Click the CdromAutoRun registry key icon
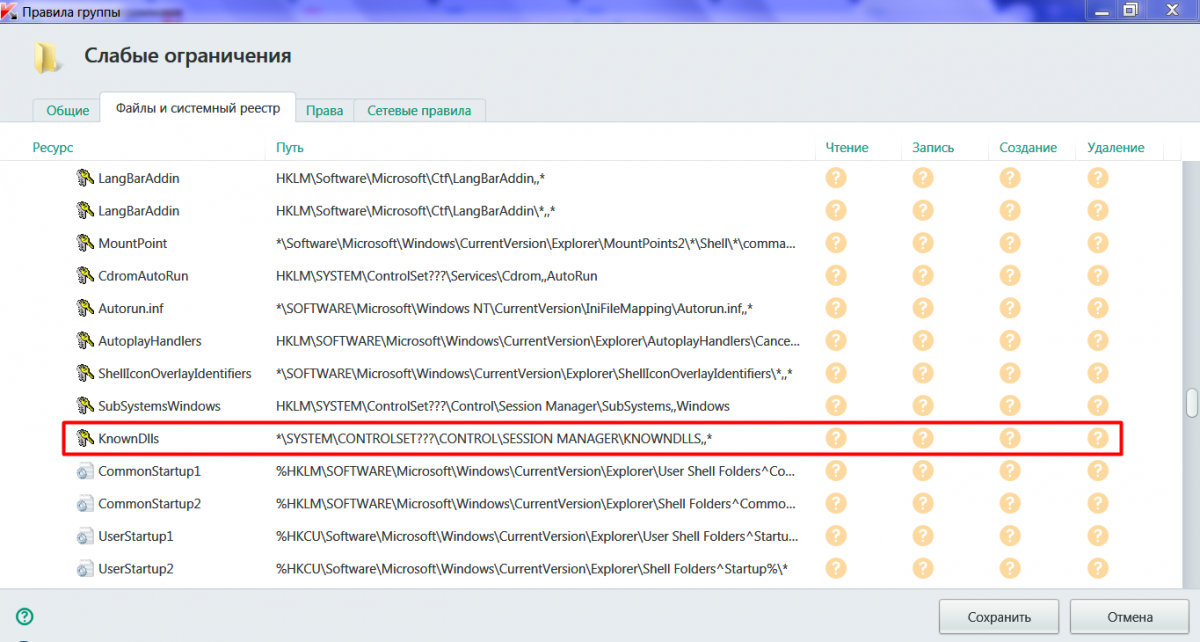Viewport: 1200px width, 642px height. point(85,276)
